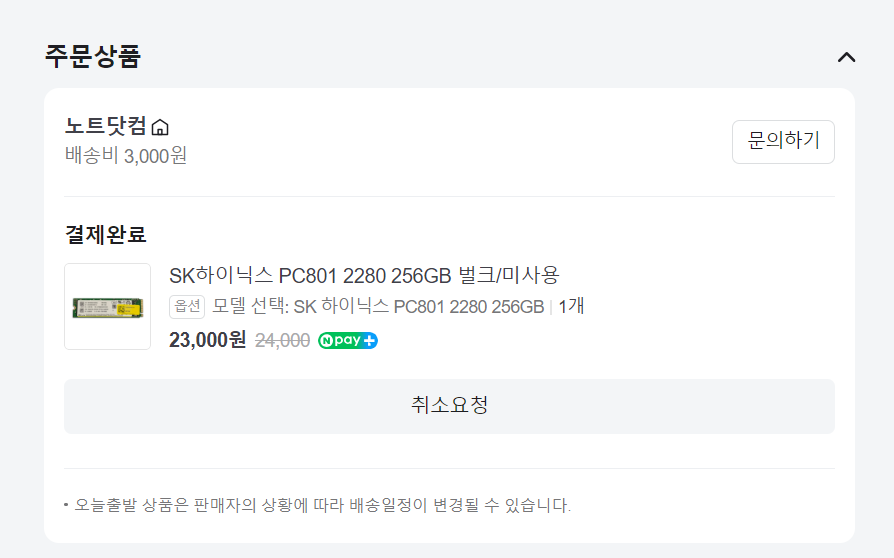Click the green N circle in Npay badge
This screenshot has height=558, width=894.
pos(326,341)
